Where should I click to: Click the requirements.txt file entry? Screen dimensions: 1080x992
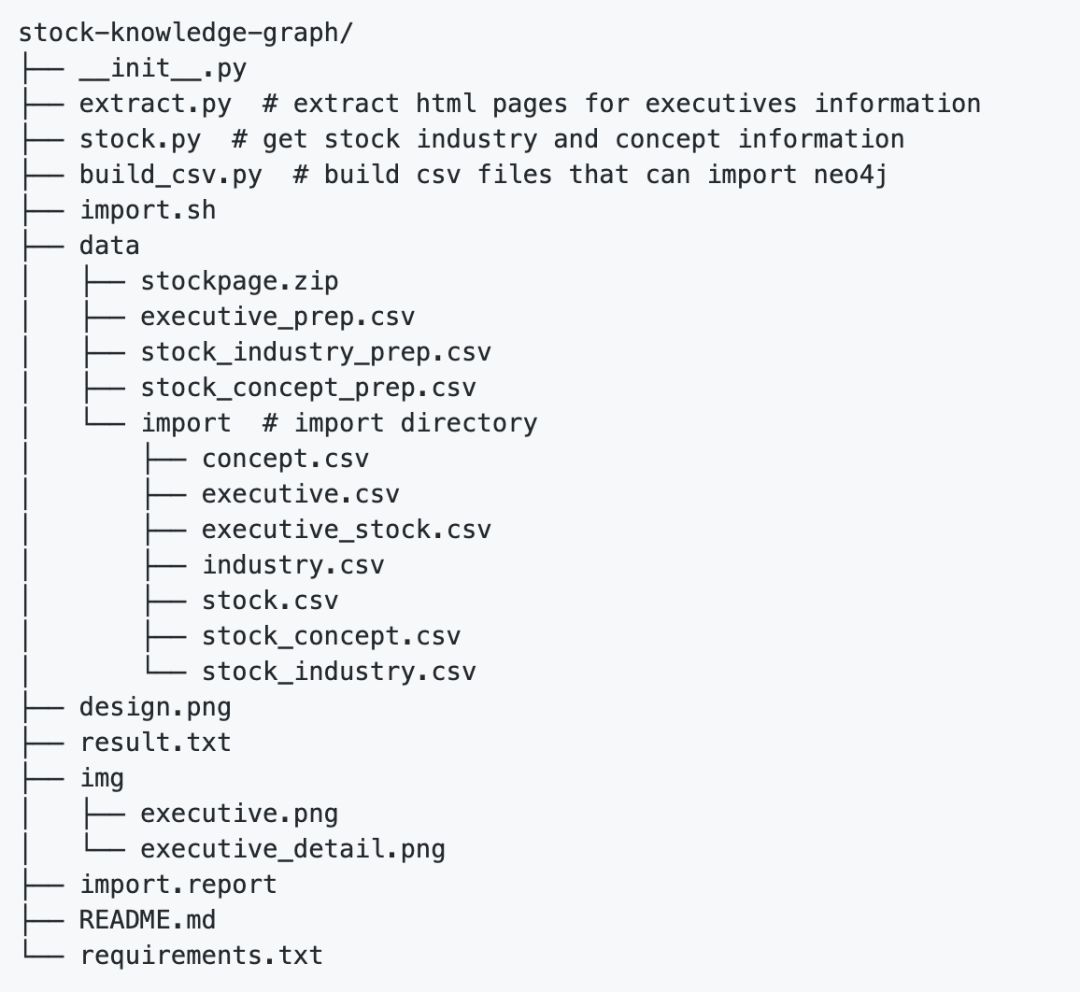pyautogui.click(x=201, y=955)
